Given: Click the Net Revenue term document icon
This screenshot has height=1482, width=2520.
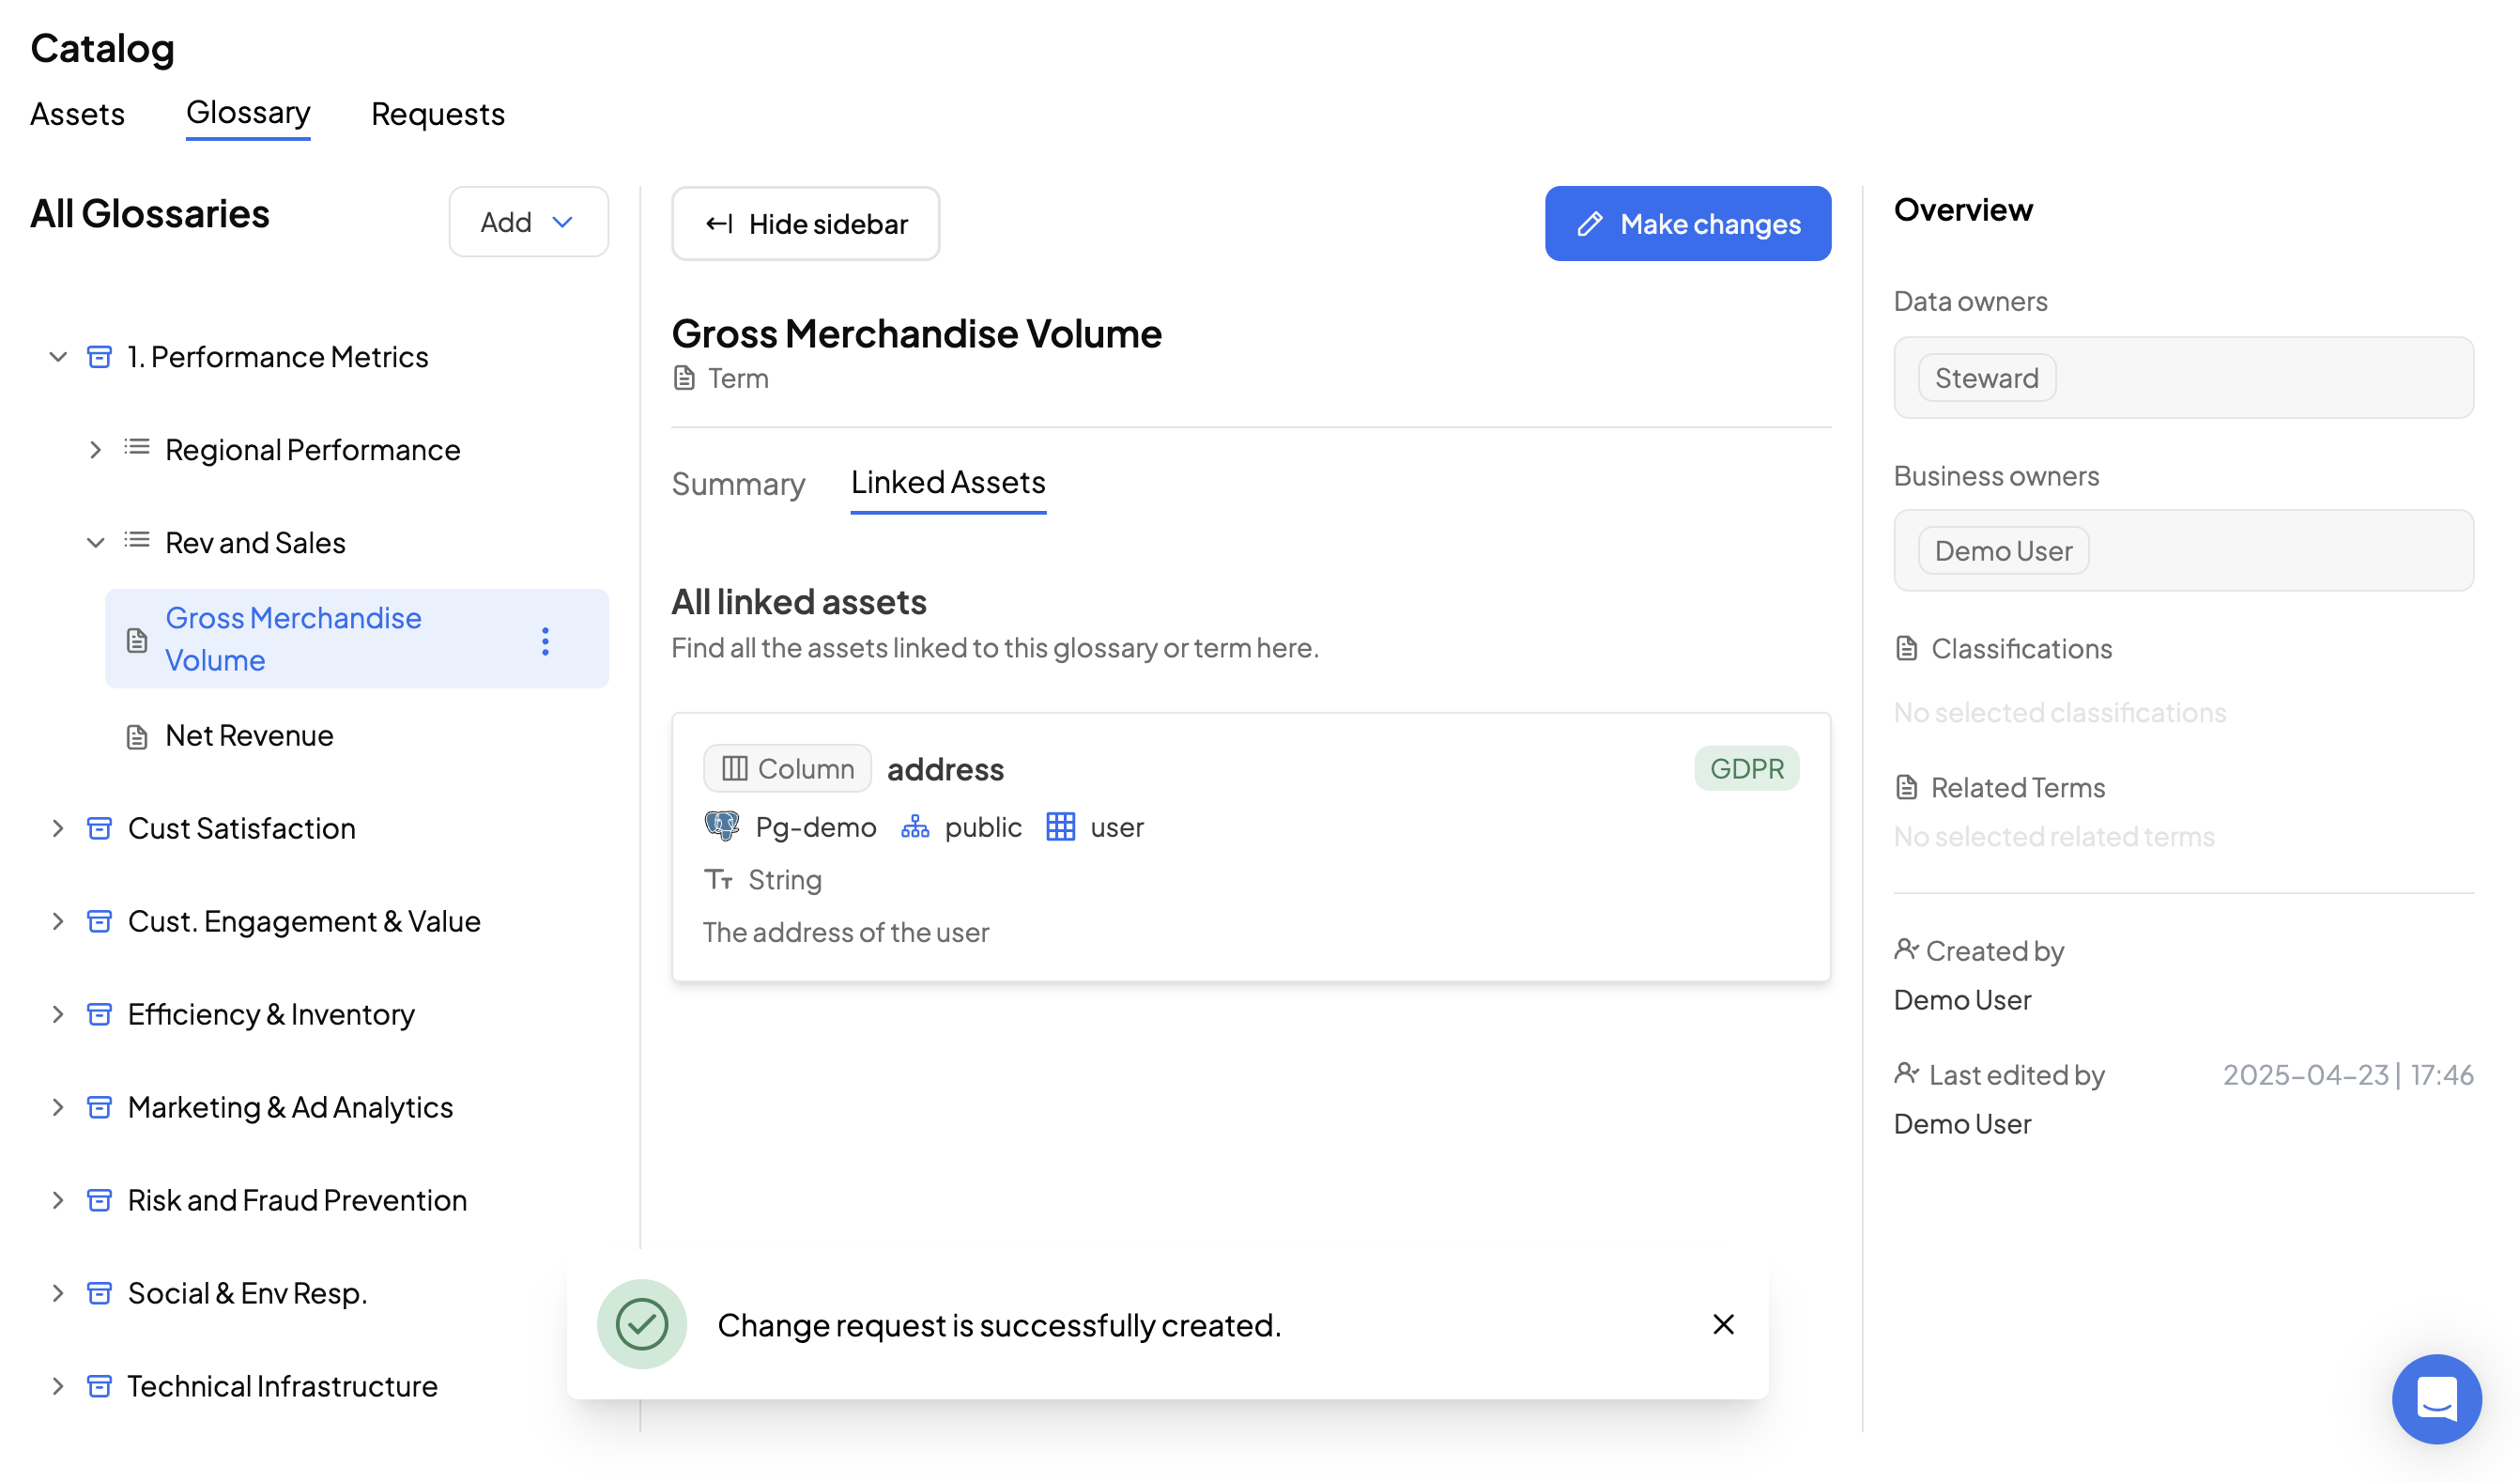Looking at the screenshot, I should [137, 736].
